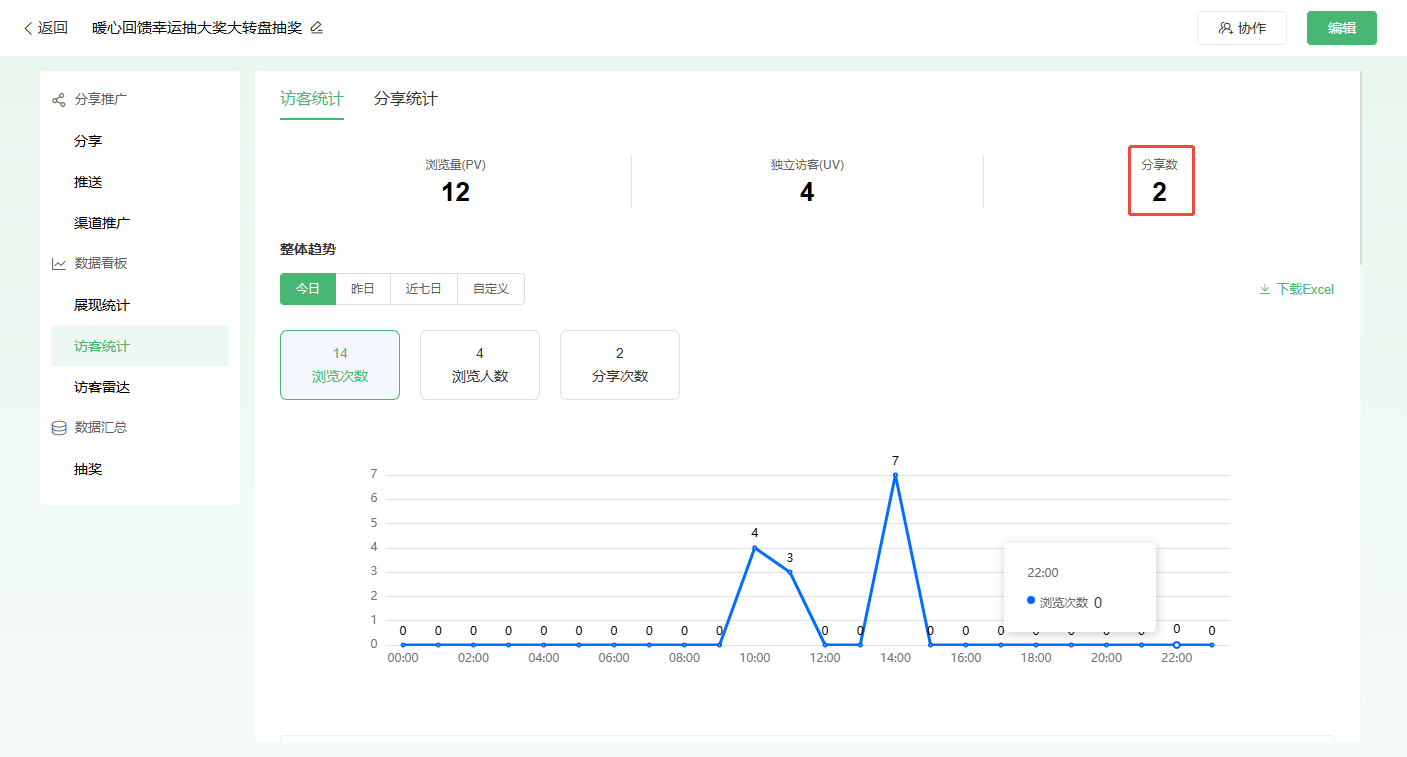Choose the 自定义 date range option
Image resolution: width=1407 pixels, height=757 pixels.
tap(491, 289)
